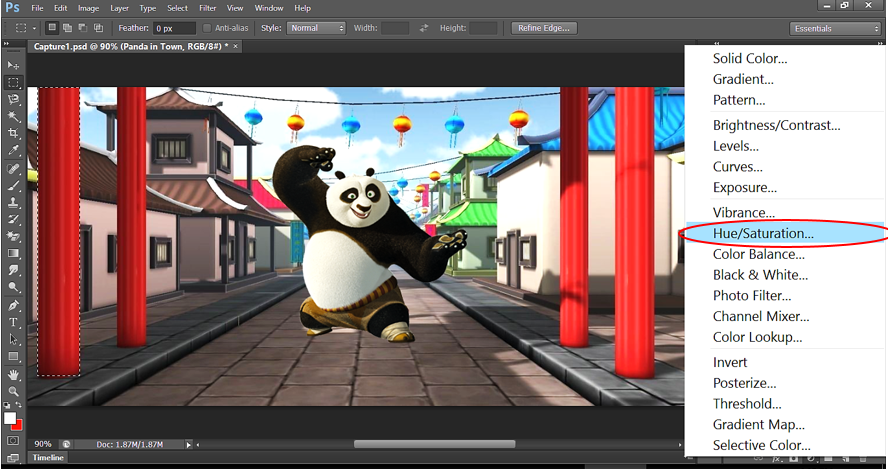This screenshot has width=888, height=471.
Task: Click New selection mode icon
Action: 52,28
